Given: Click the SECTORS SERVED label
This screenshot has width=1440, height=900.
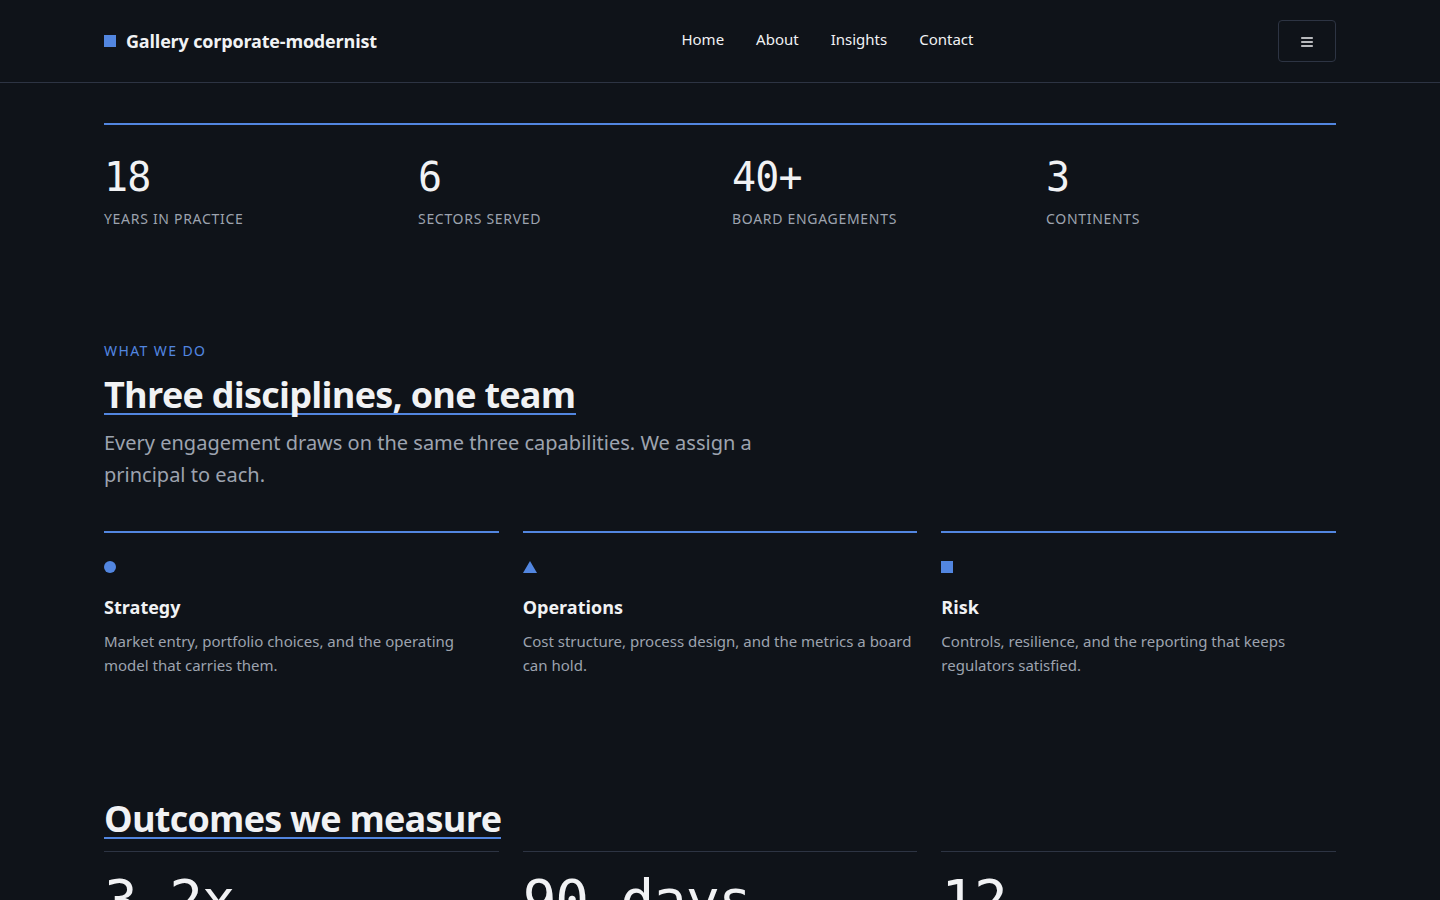Looking at the screenshot, I should 479,219.
